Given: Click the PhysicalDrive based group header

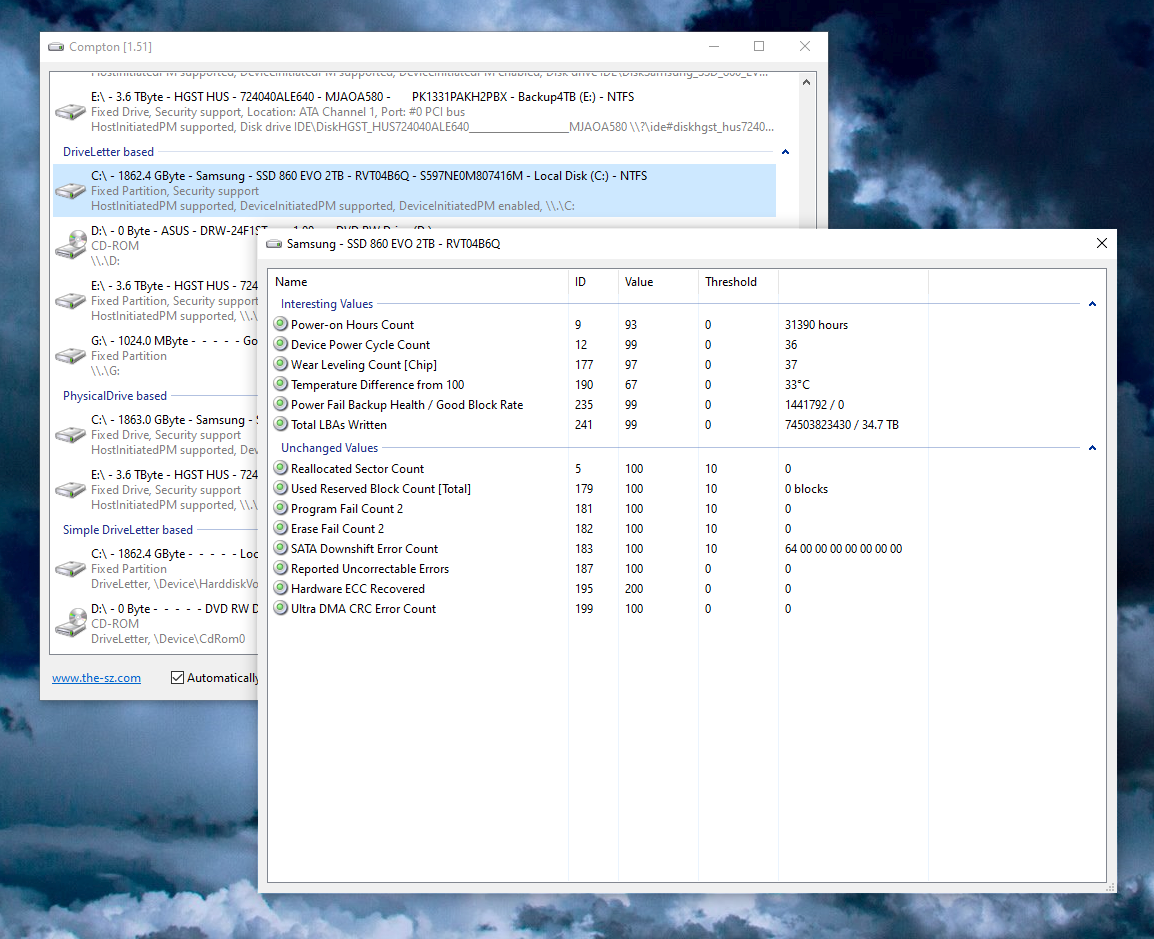Looking at the screenshot, I should pos(115,396).
